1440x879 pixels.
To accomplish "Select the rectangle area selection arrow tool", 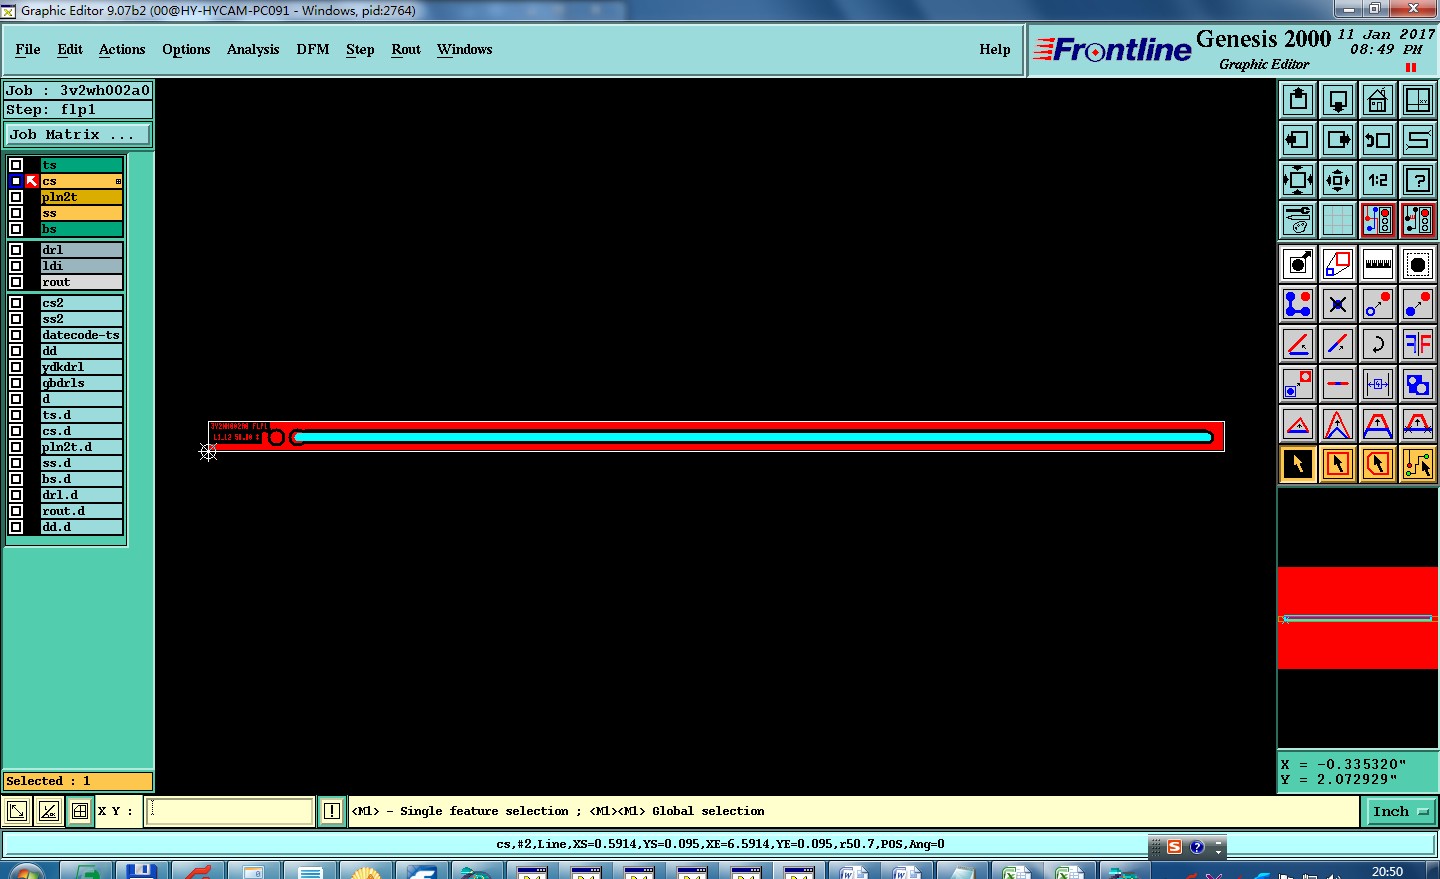I will coord(1338,464).
